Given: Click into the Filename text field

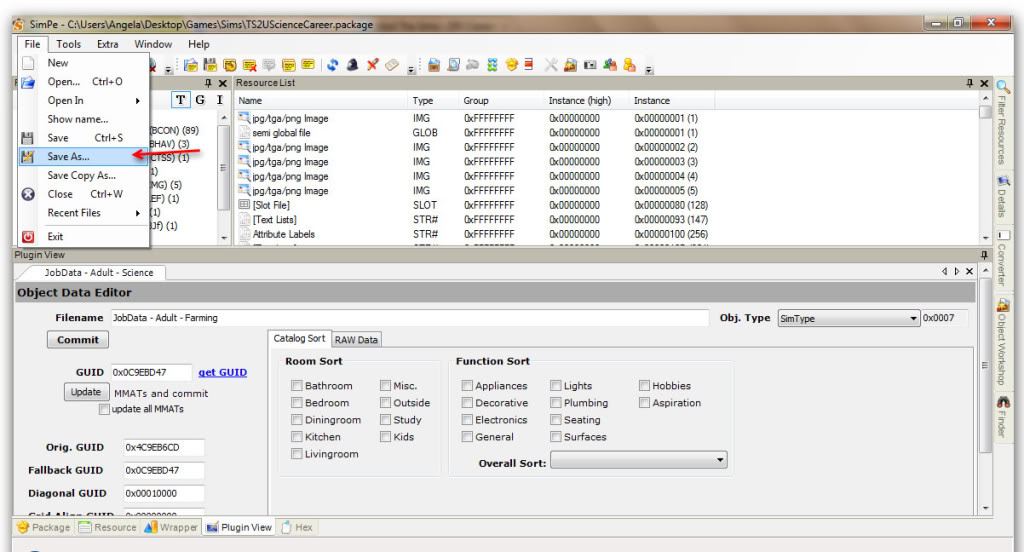Looking at the screenshot, I should pos(410,317).
